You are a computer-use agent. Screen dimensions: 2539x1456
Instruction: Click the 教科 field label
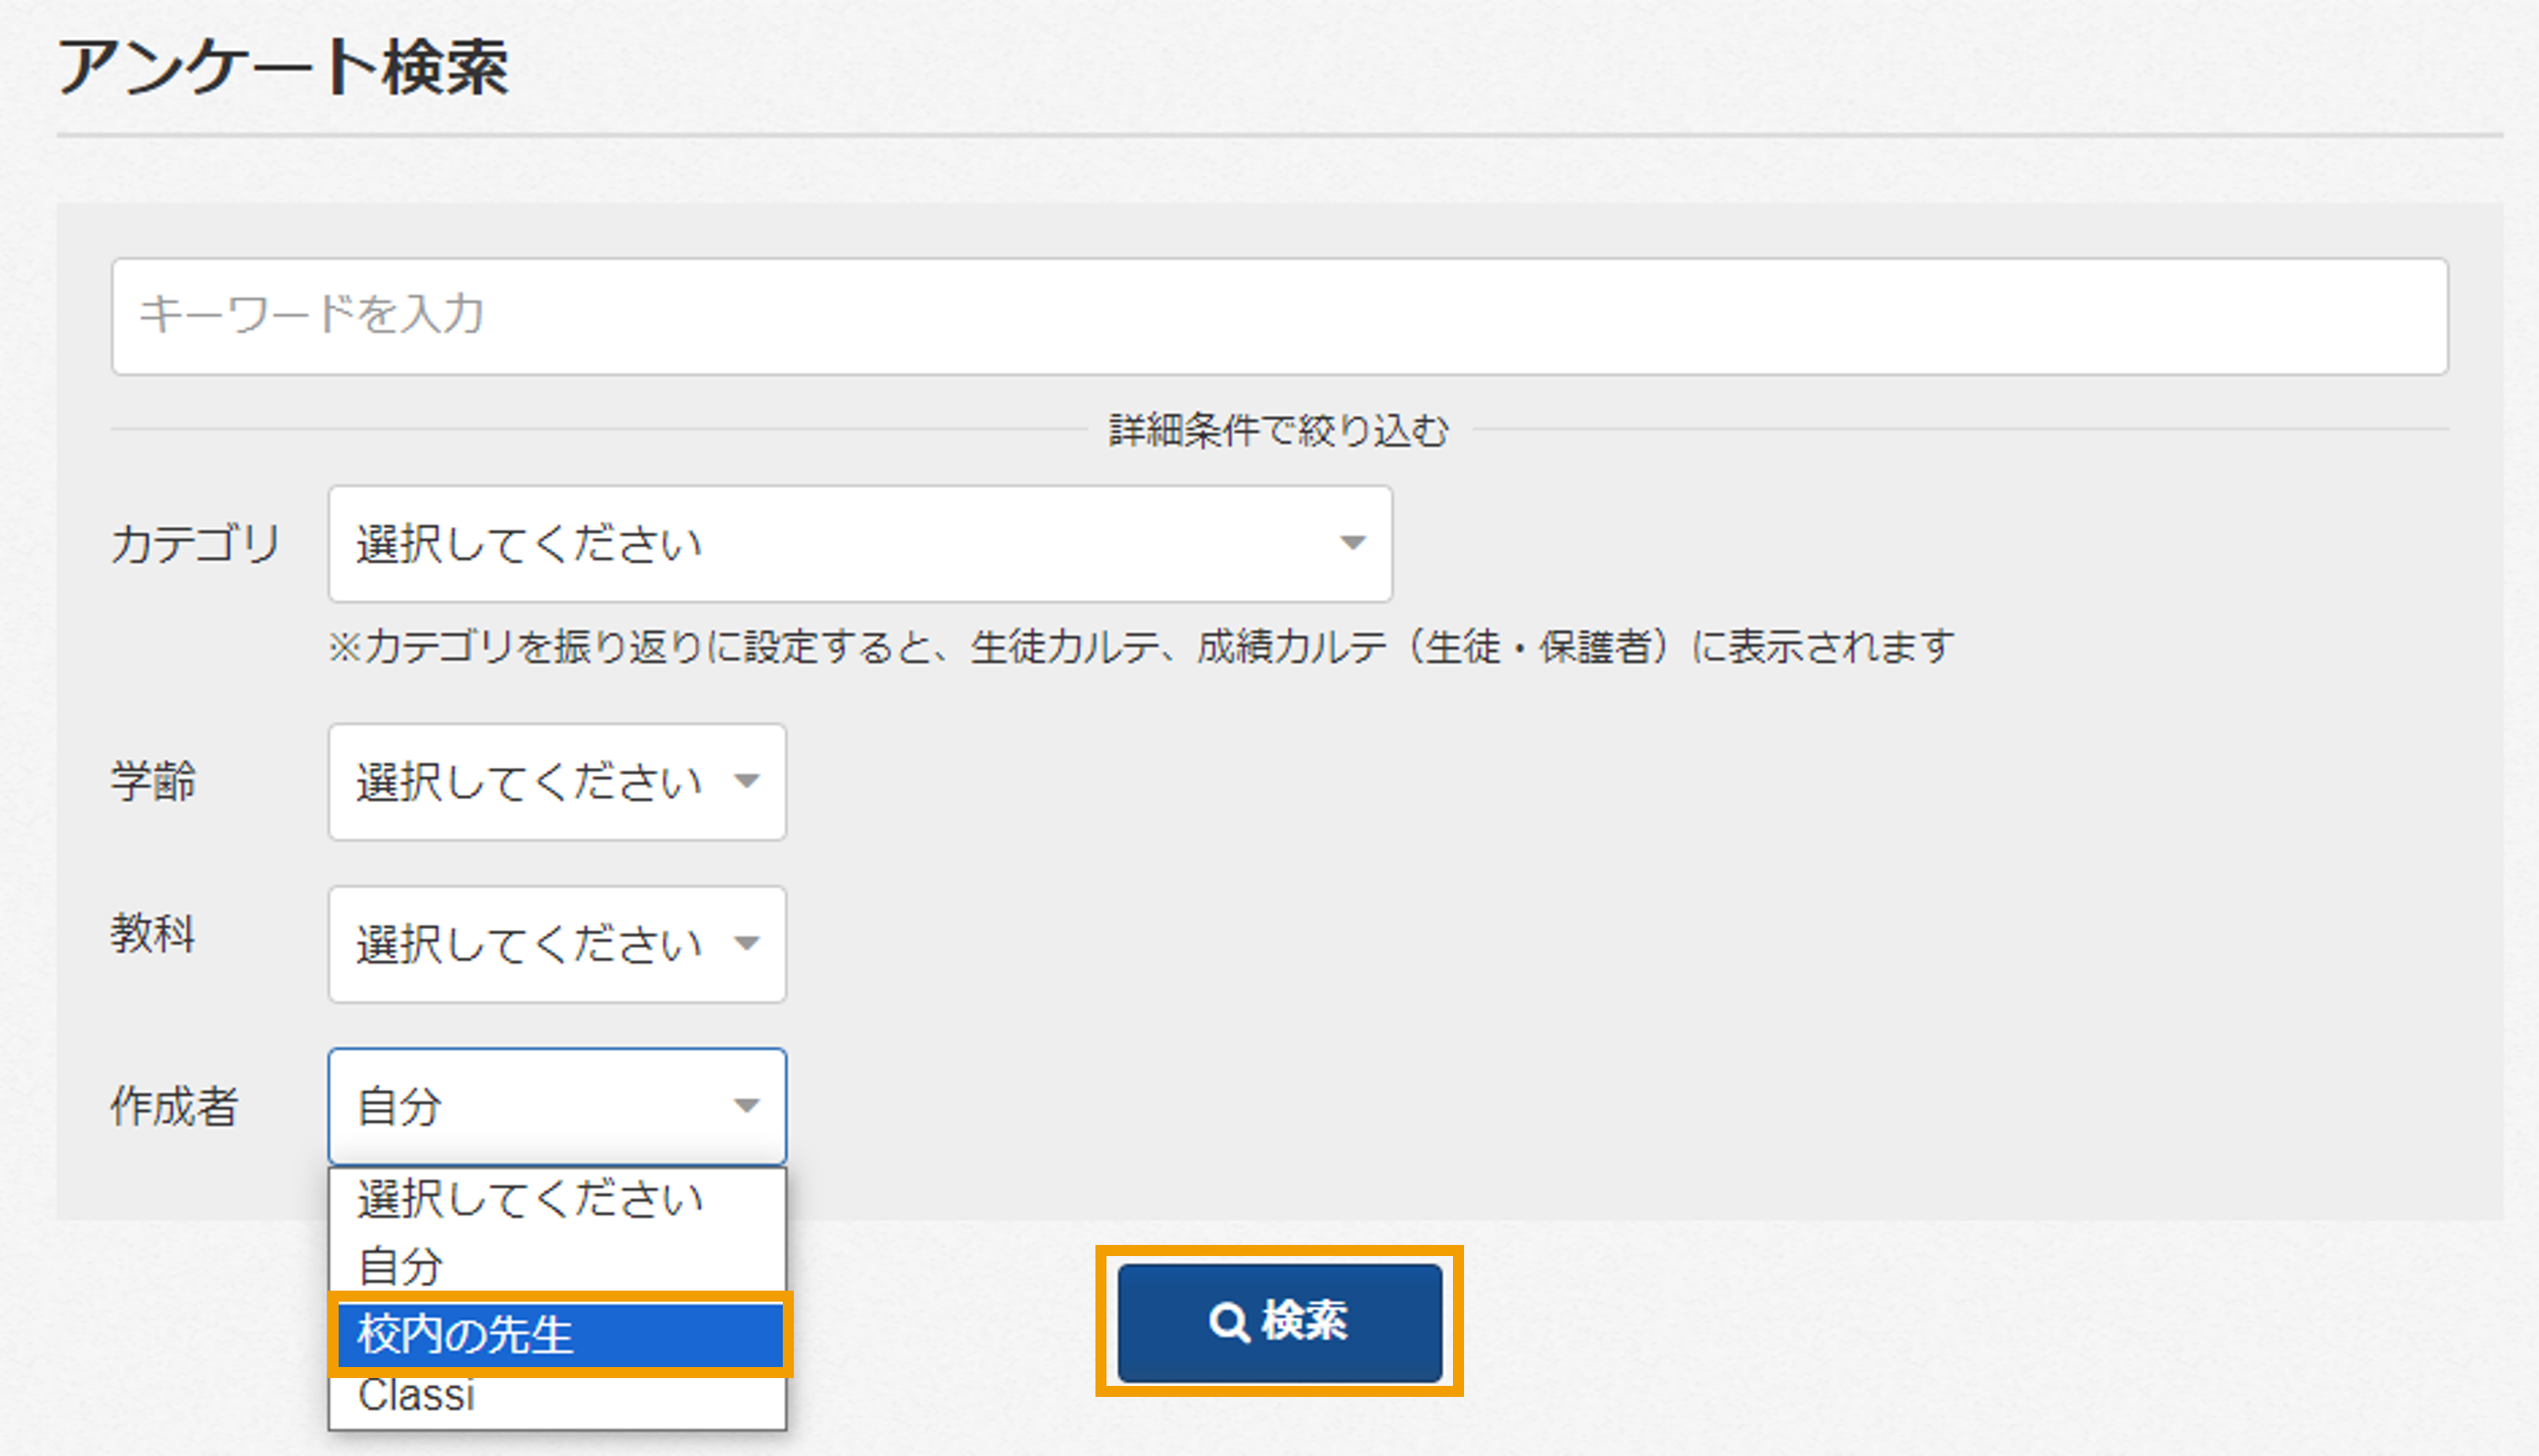tap(152, 934)
